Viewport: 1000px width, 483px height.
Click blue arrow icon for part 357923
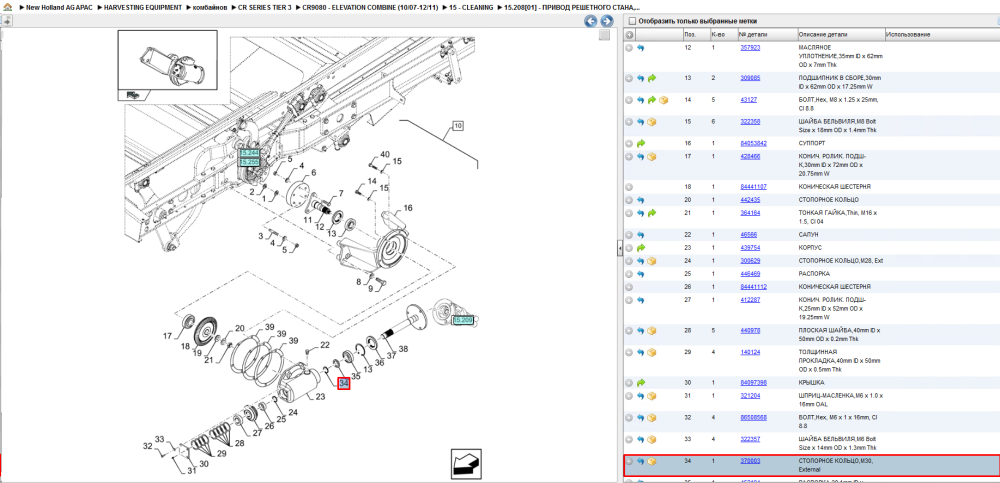(641, 48)
